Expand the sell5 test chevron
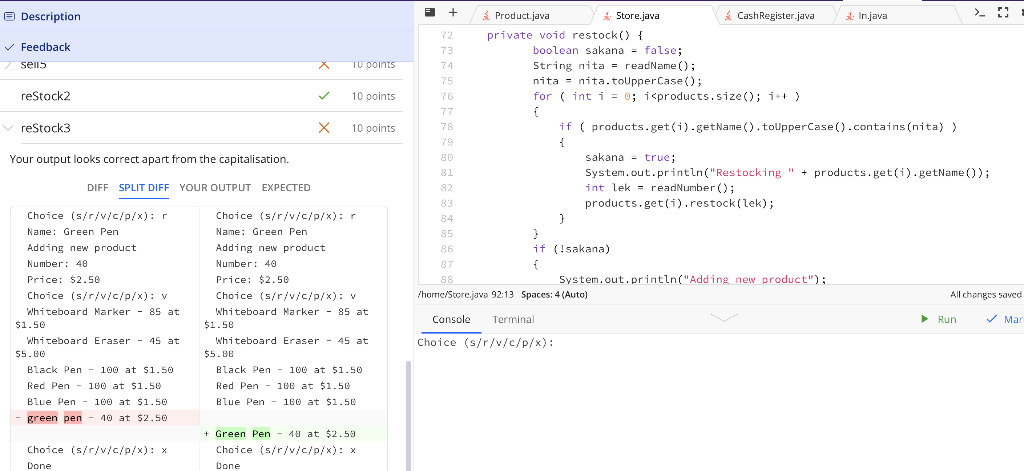Image resolution: width=1024 pixels, height=471 pixels. tap(8, 65)
